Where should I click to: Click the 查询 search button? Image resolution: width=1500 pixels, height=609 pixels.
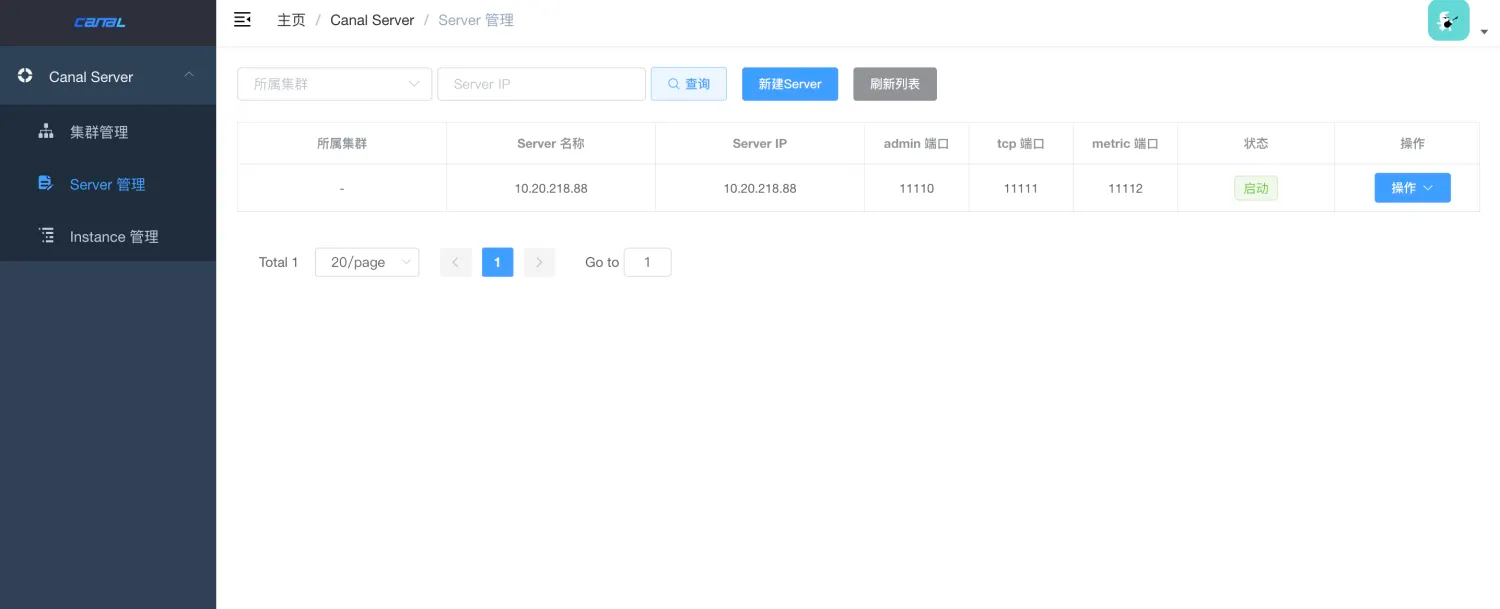coord(689,84)
